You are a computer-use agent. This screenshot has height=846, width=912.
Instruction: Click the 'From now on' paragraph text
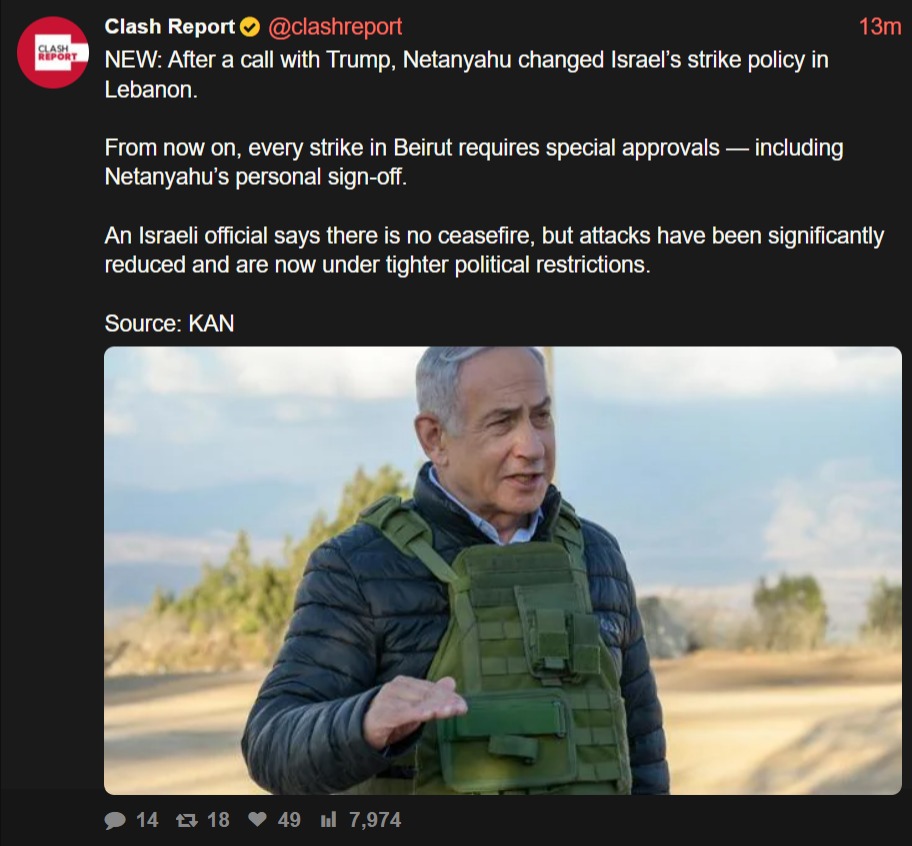[x=474, y=162]
